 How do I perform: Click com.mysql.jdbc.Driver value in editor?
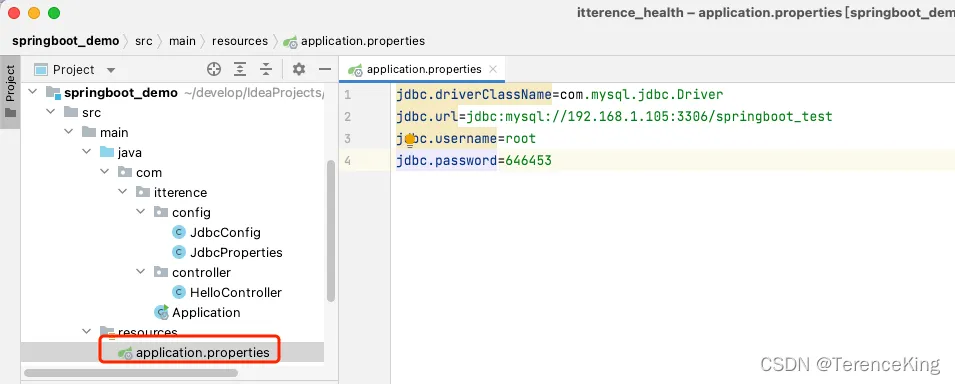pyautogui.click(x=641, y=94)
